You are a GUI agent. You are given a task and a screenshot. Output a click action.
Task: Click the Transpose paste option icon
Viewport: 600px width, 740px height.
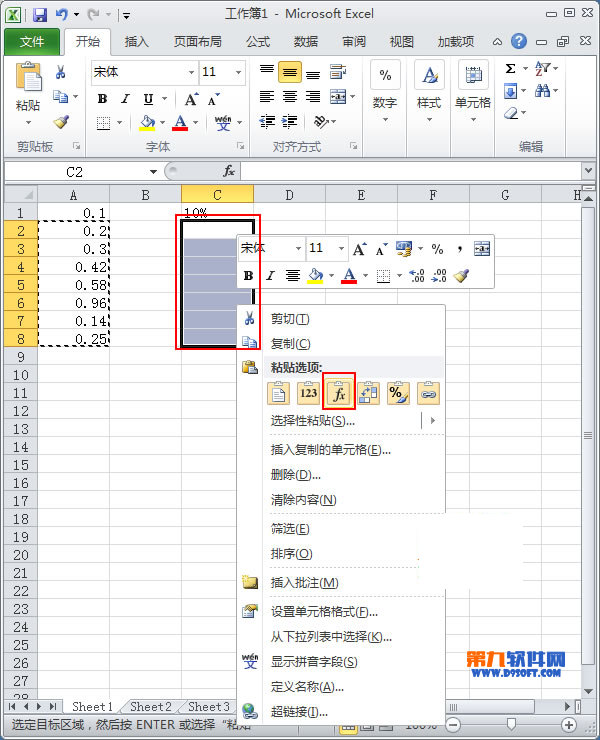(369, 392)
